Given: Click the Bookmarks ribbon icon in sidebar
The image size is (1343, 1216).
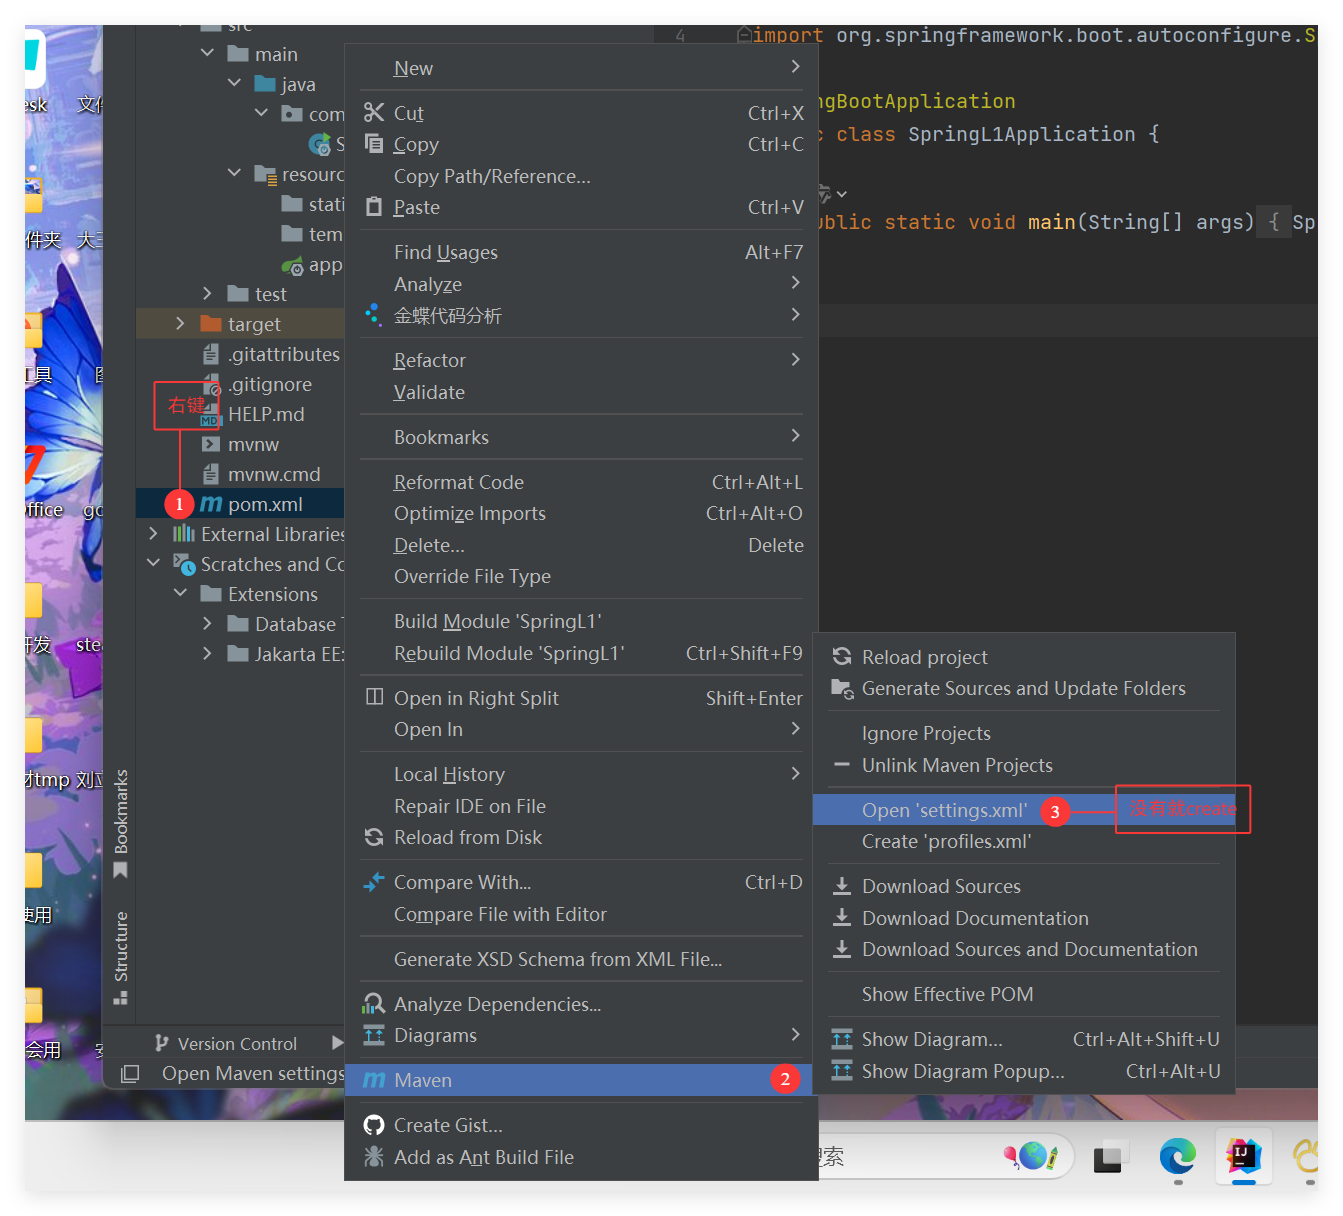Looking at the screenshot, I should 121,870.
